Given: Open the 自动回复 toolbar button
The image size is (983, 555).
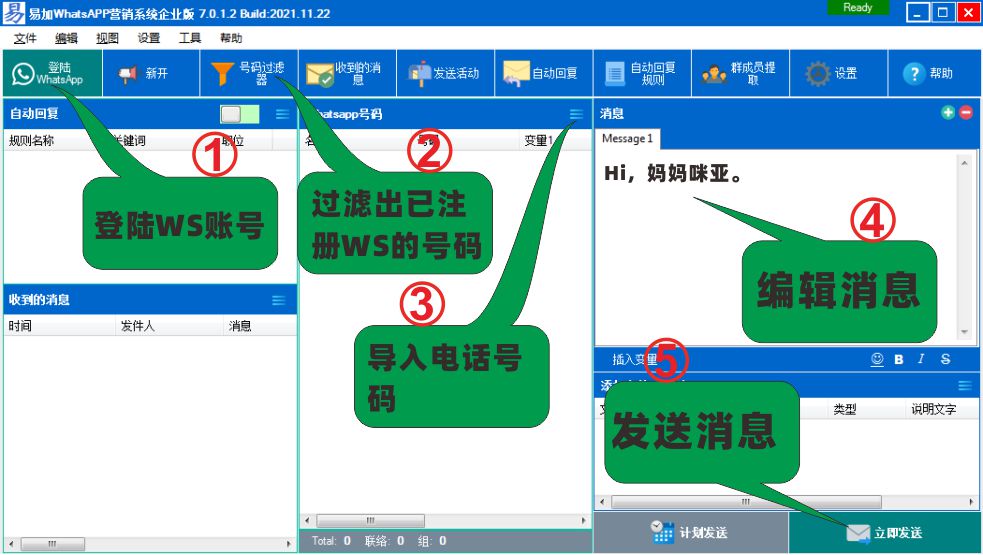Looking at the screenshot, I should coord(543,73).
